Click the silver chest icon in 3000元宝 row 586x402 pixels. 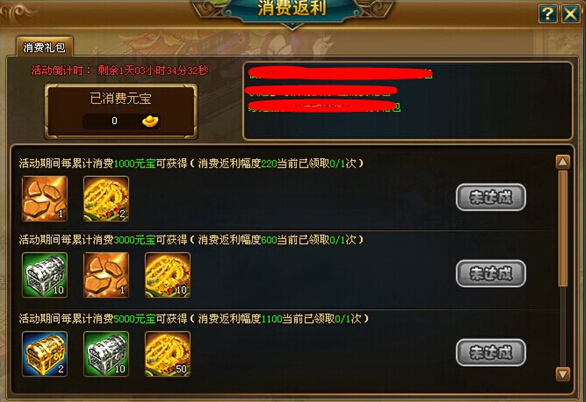pos(45,275)
